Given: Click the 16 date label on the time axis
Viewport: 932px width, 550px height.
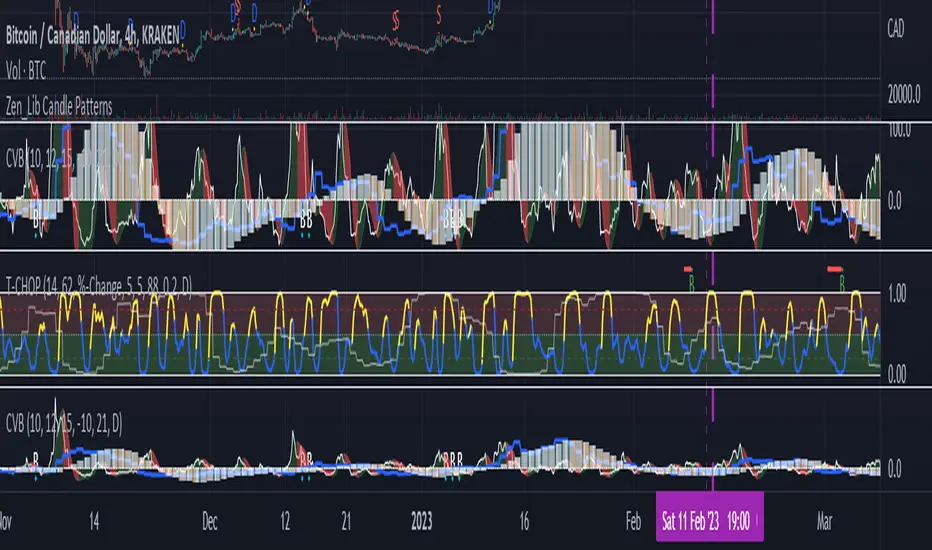Looking at the screenshot, I should point(523,521).
